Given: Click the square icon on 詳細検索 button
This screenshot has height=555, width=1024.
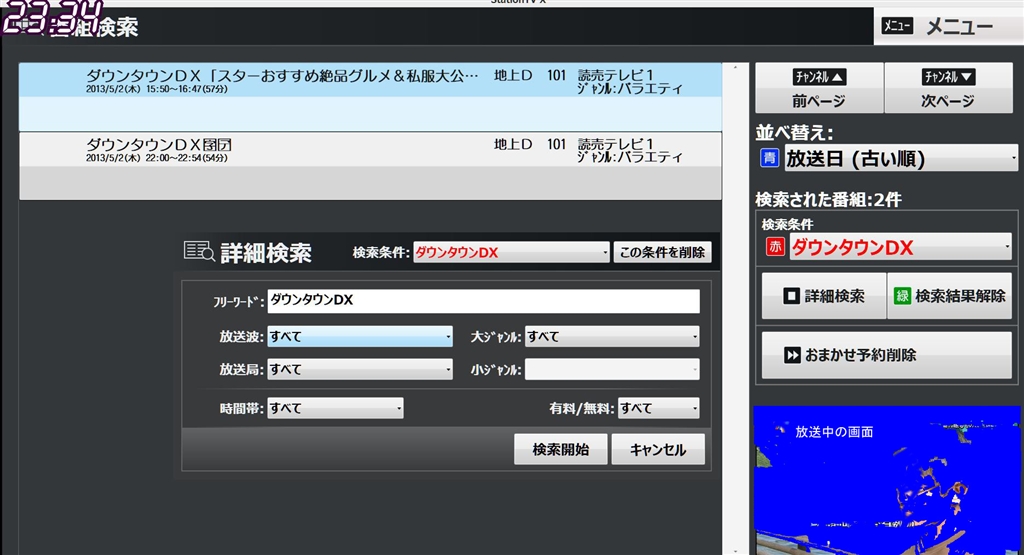Looking at the screenshot, I should click(x=792, y=296).
